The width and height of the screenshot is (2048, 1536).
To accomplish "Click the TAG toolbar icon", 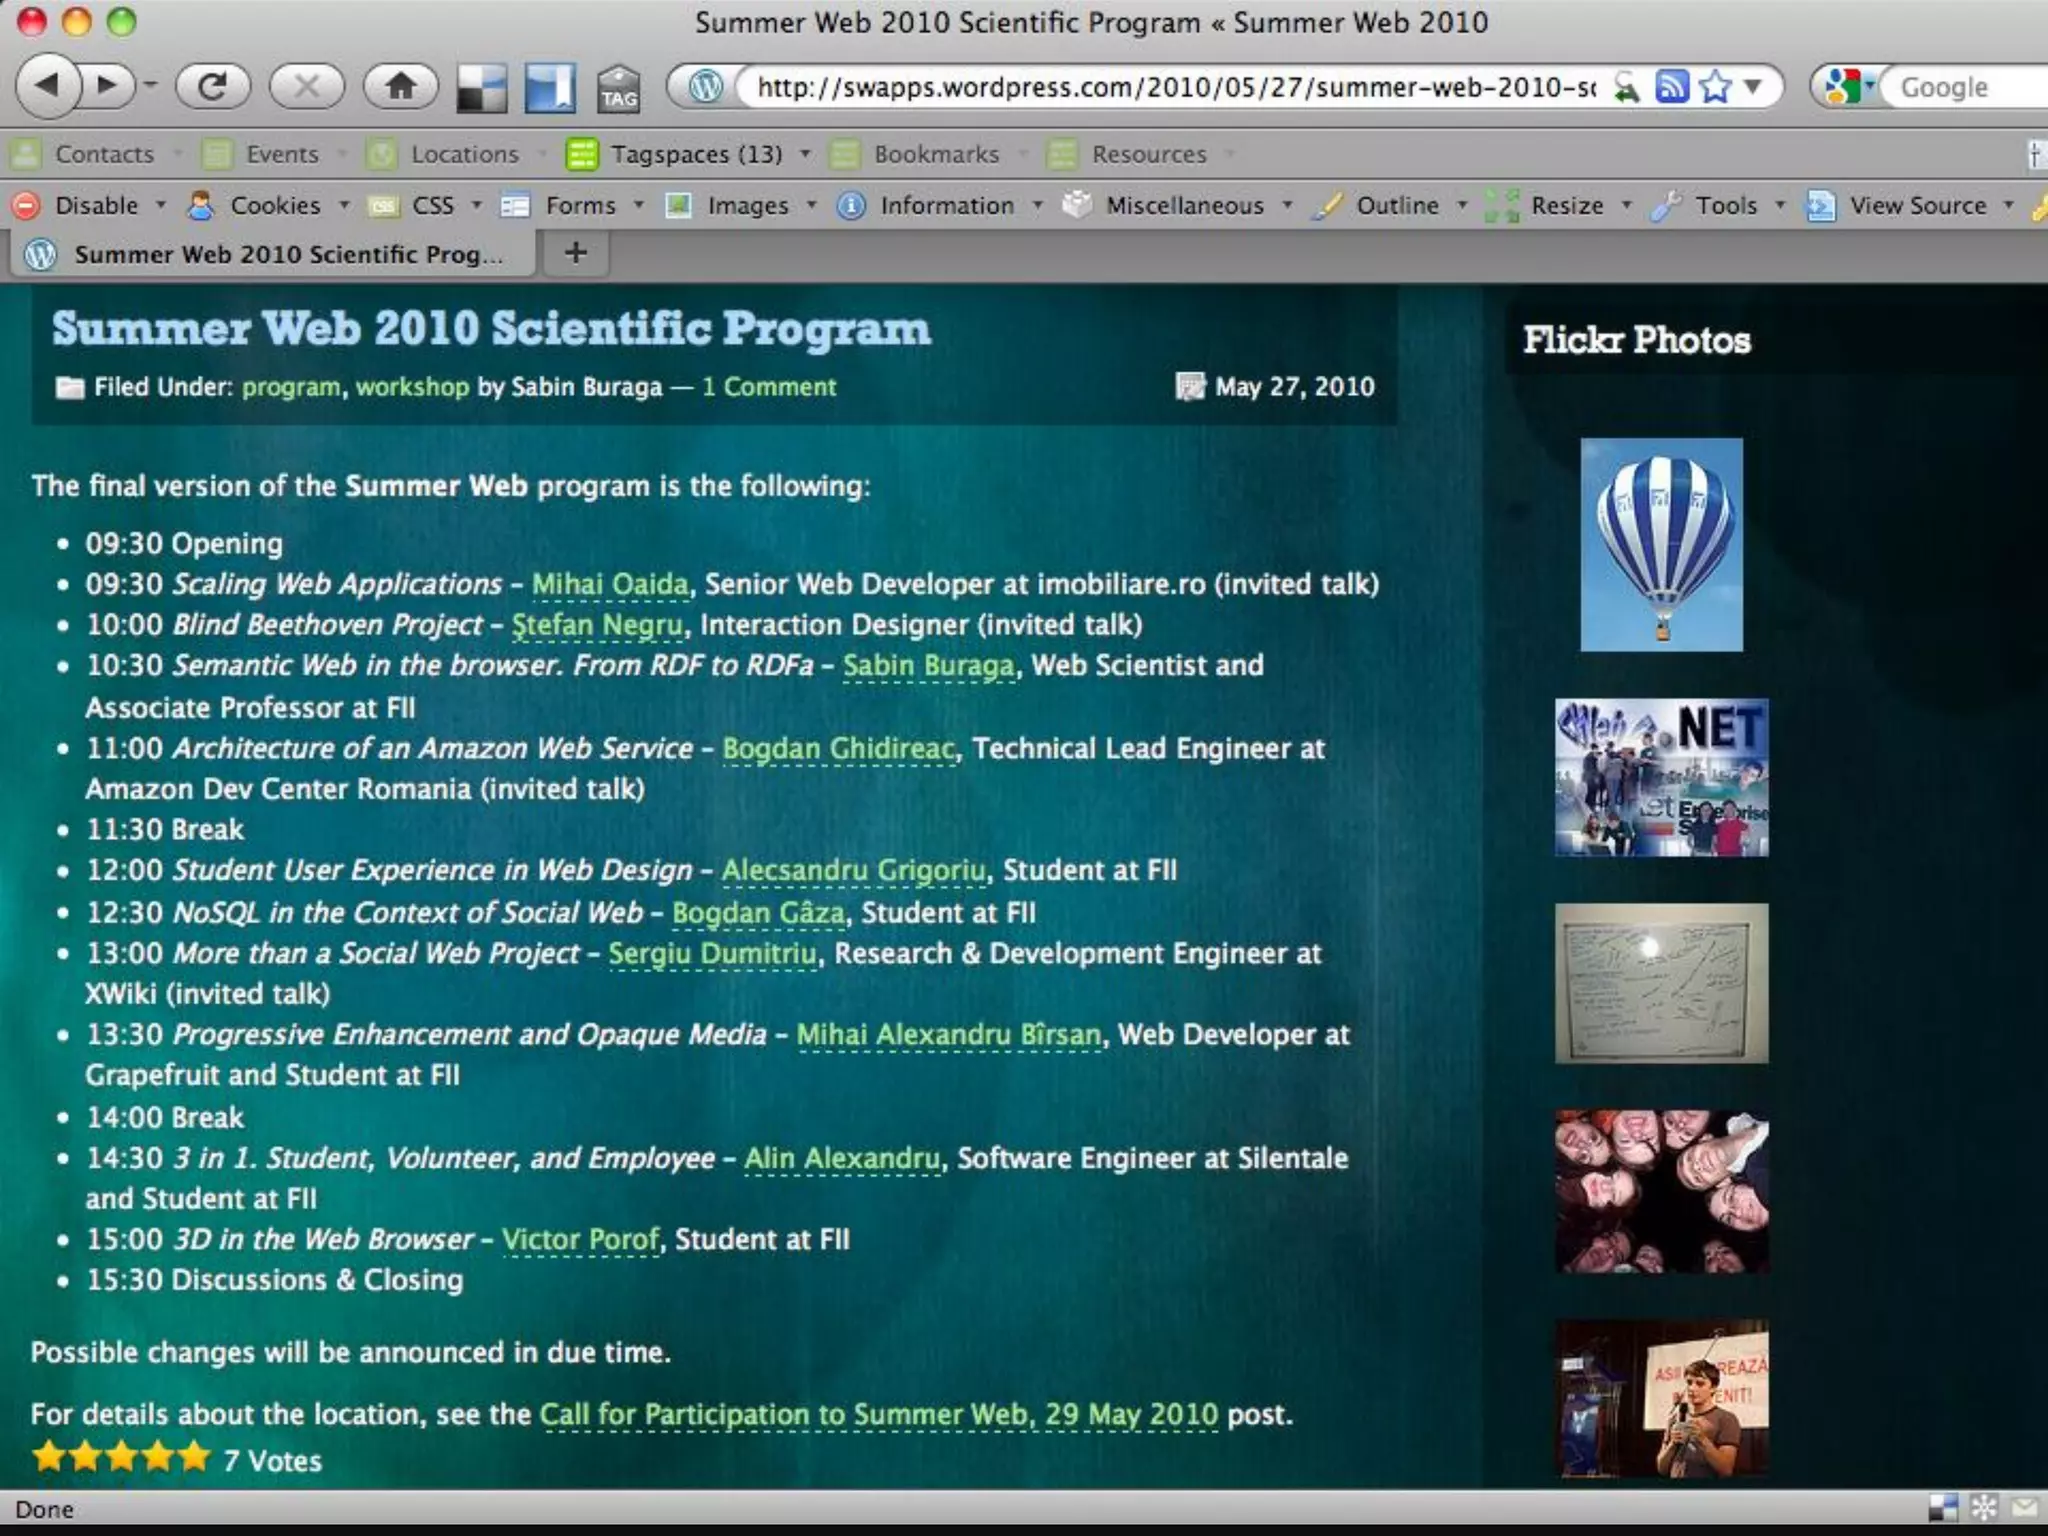I will click(x=619, y=89).
